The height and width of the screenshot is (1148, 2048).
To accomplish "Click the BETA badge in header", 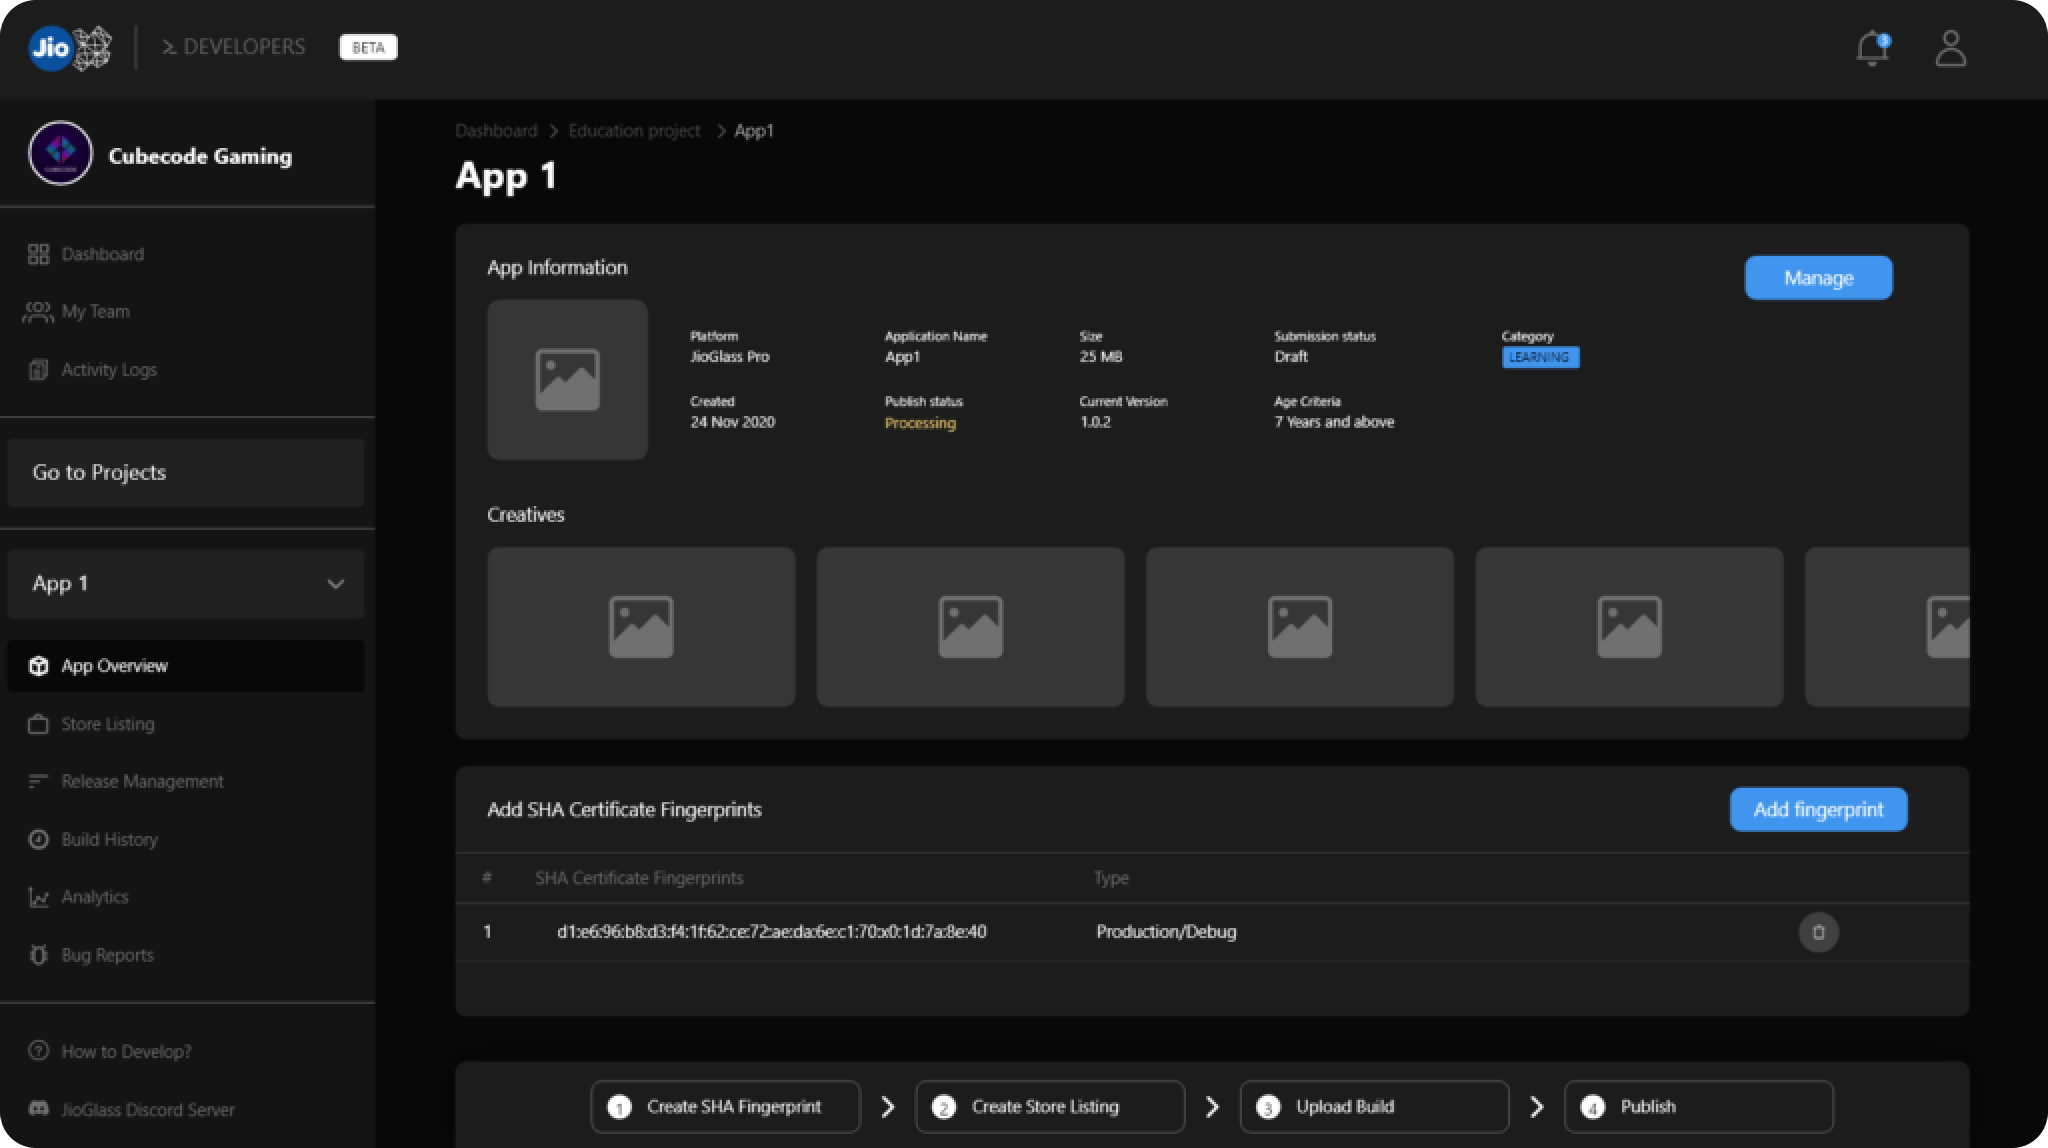I will coord(368,47).
